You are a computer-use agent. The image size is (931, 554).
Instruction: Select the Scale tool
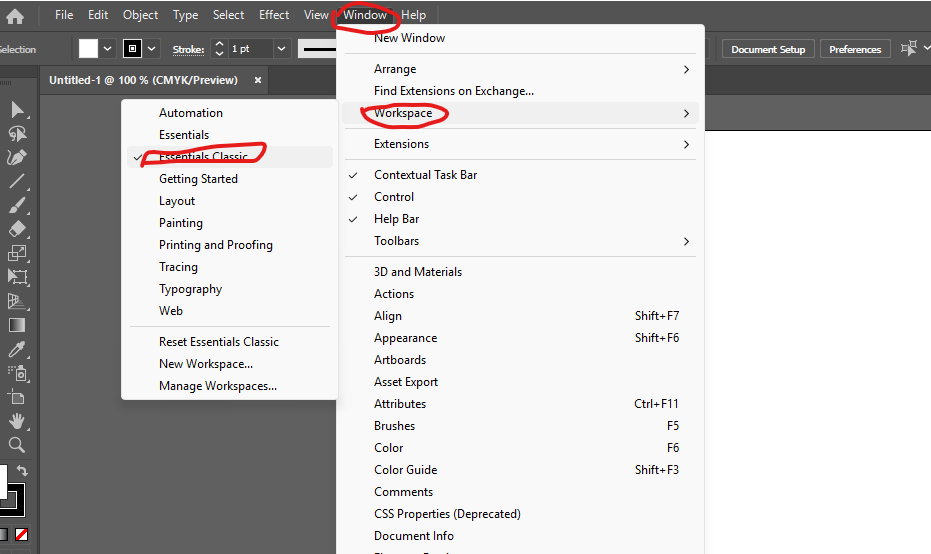17,253
